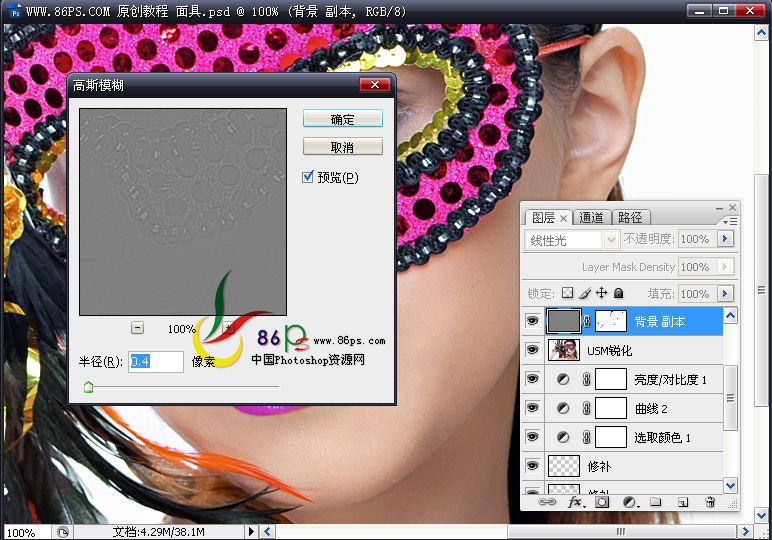Click the 半径 radius input field
This screenshot has height=540, width=772.
pos(156,361)
